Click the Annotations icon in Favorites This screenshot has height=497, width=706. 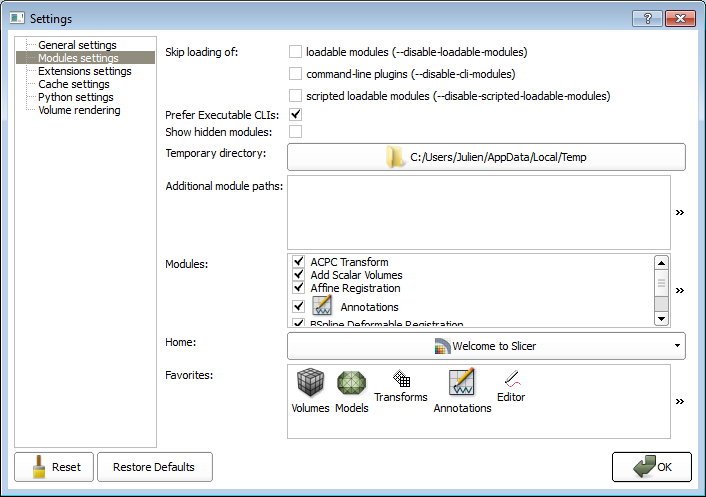[x=462, y=383]
